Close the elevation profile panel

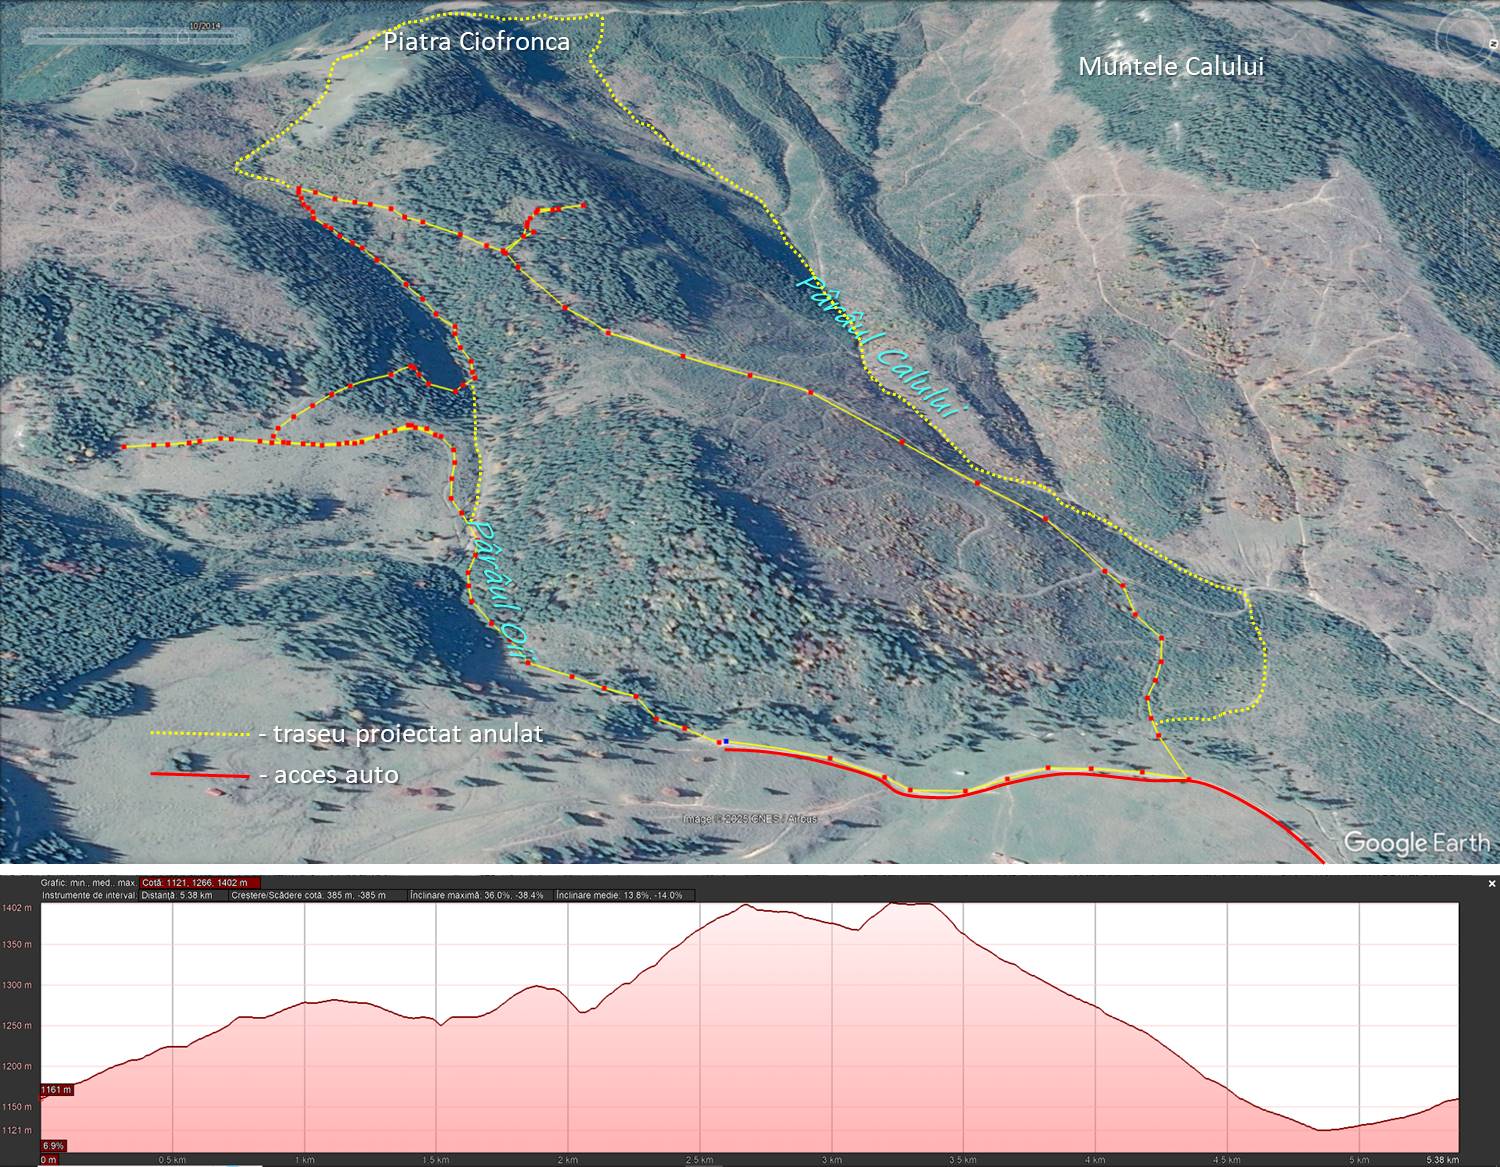(1491, 884)
